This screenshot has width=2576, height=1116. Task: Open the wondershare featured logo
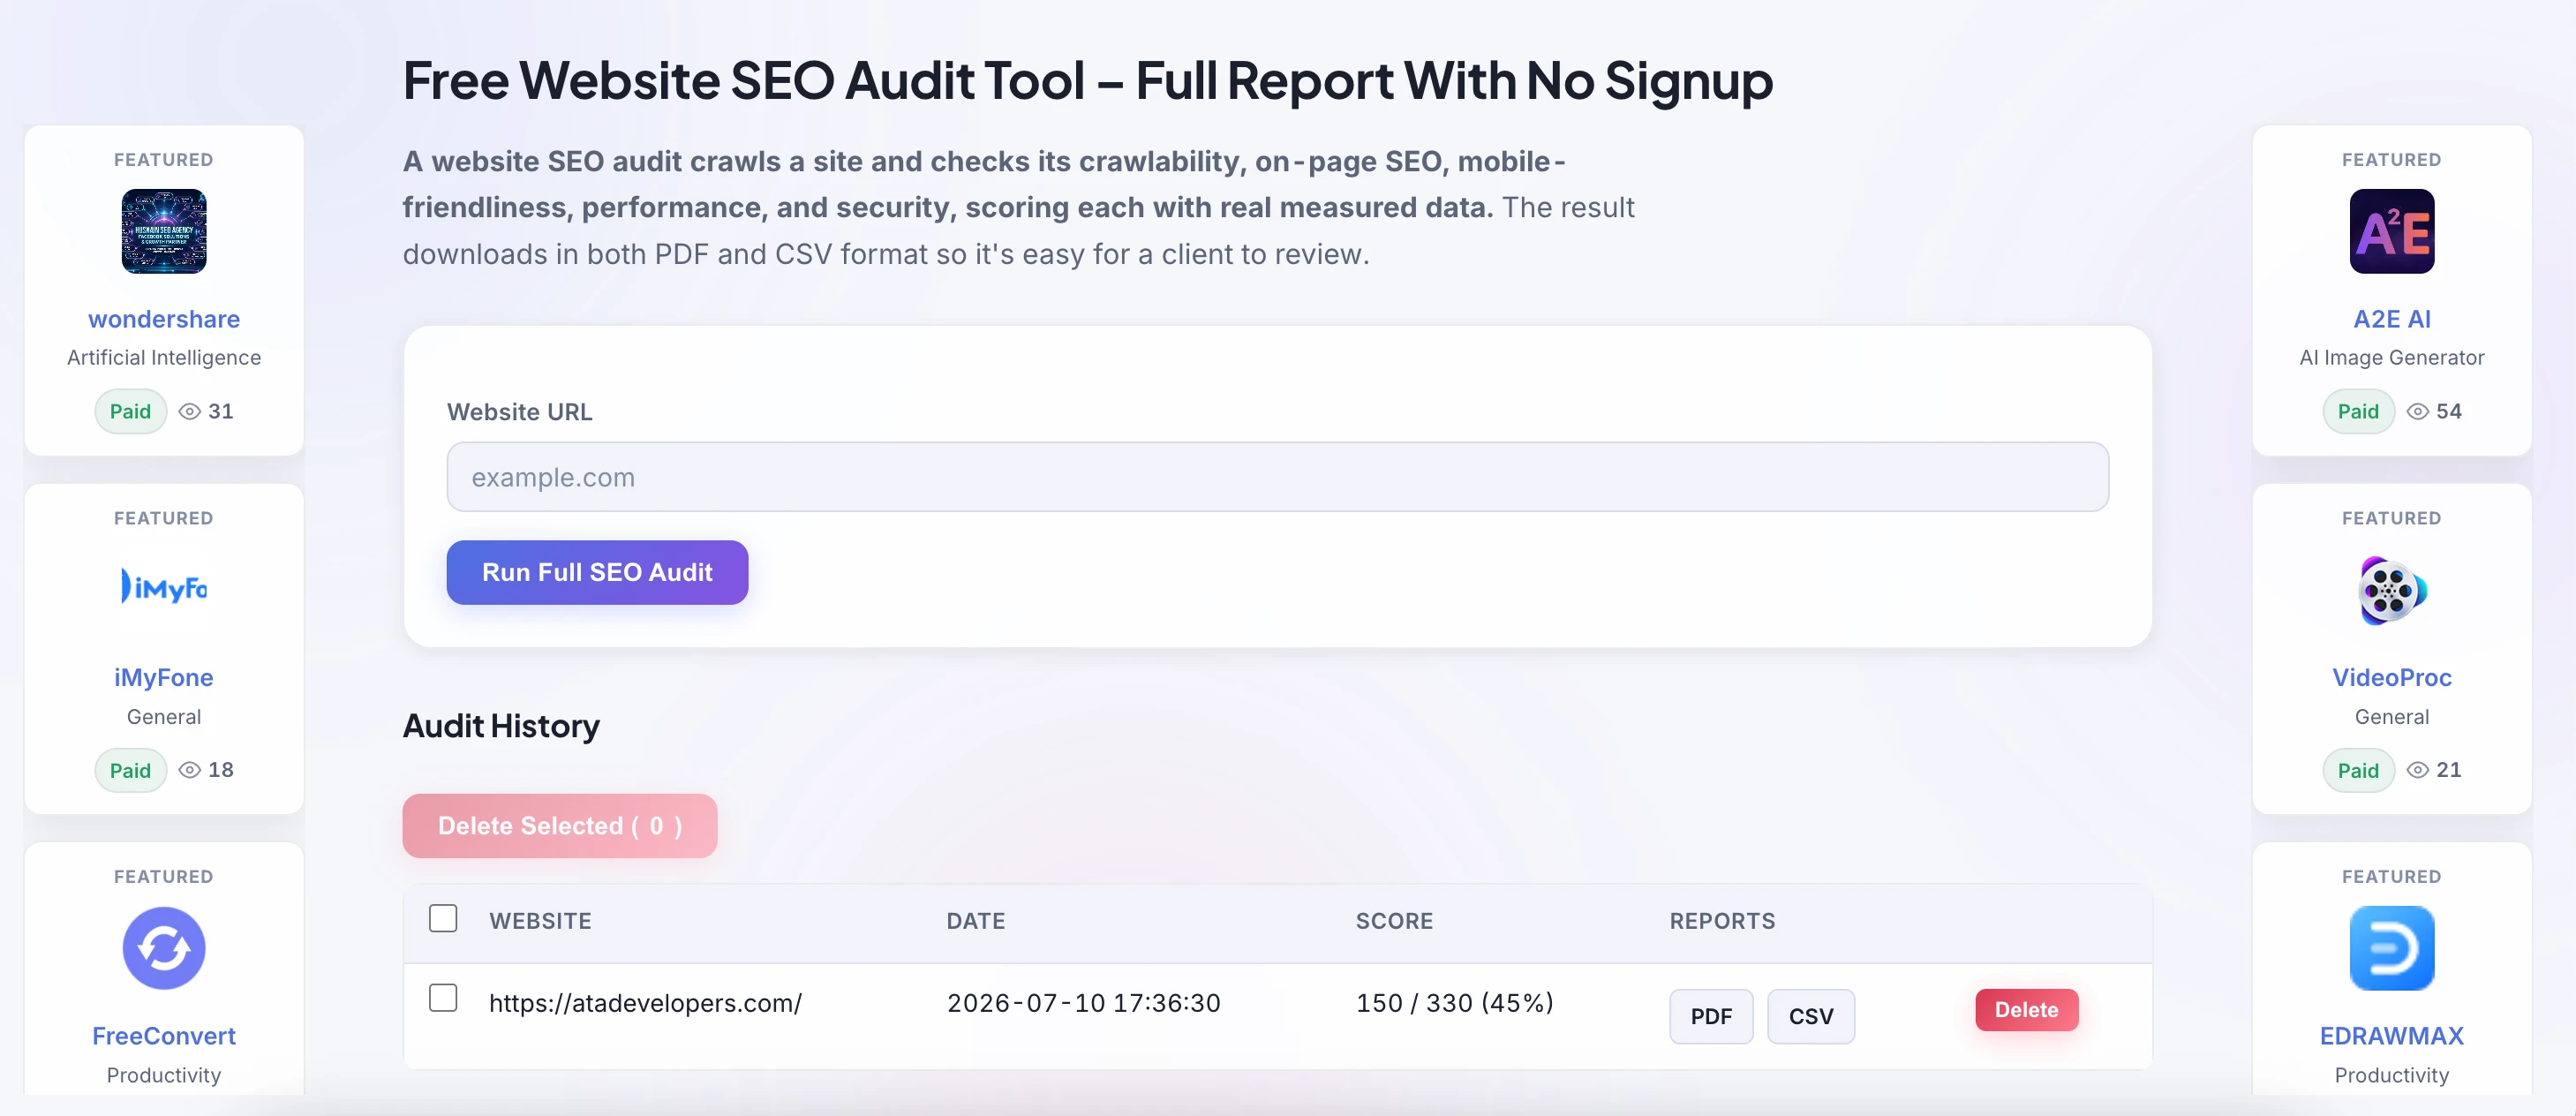[164, 231]
